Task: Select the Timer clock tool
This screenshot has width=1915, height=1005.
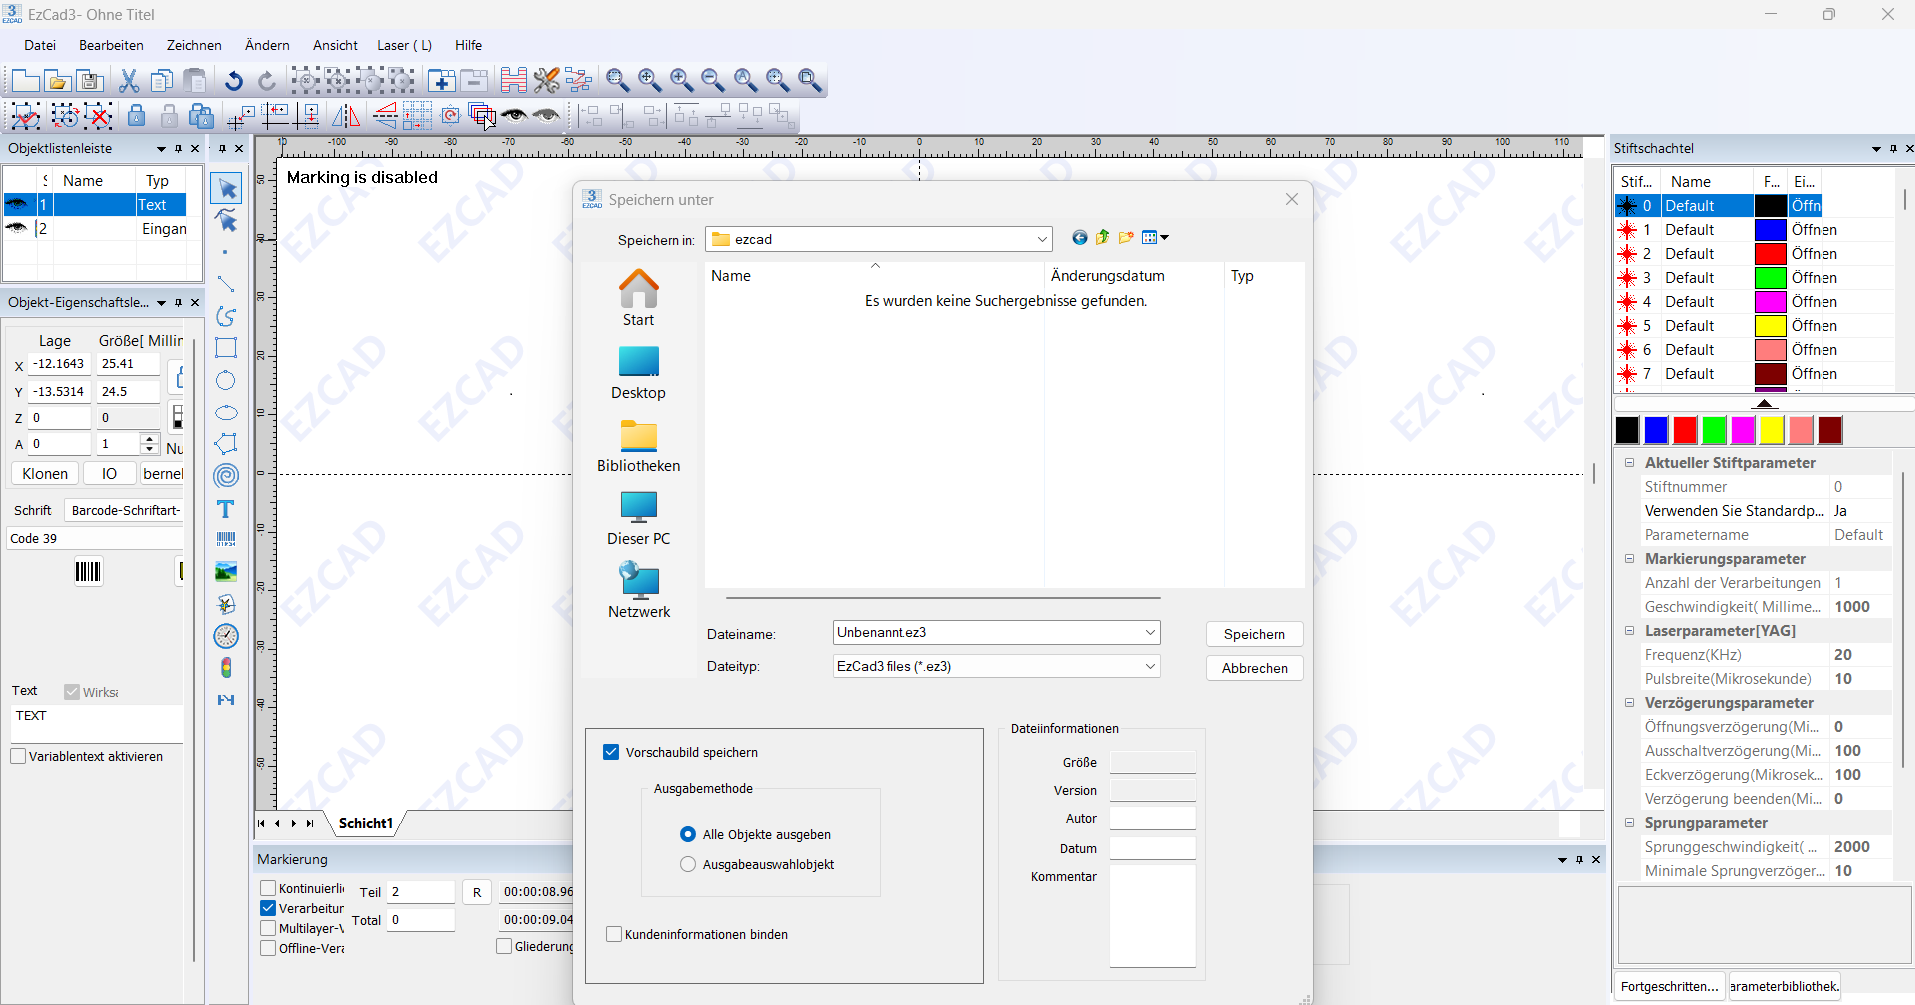Action: 227,636
